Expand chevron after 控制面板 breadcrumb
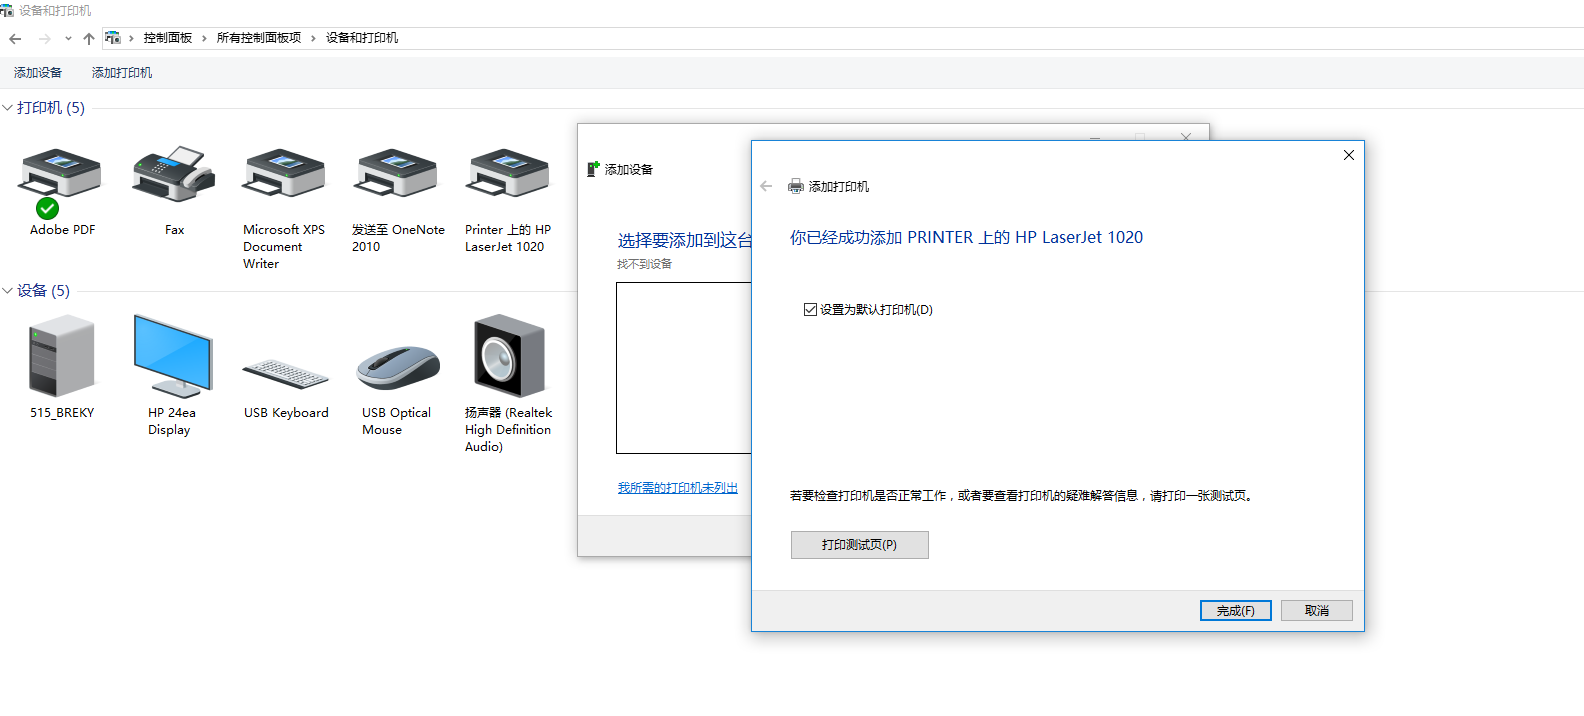 (x=204, y=38)
